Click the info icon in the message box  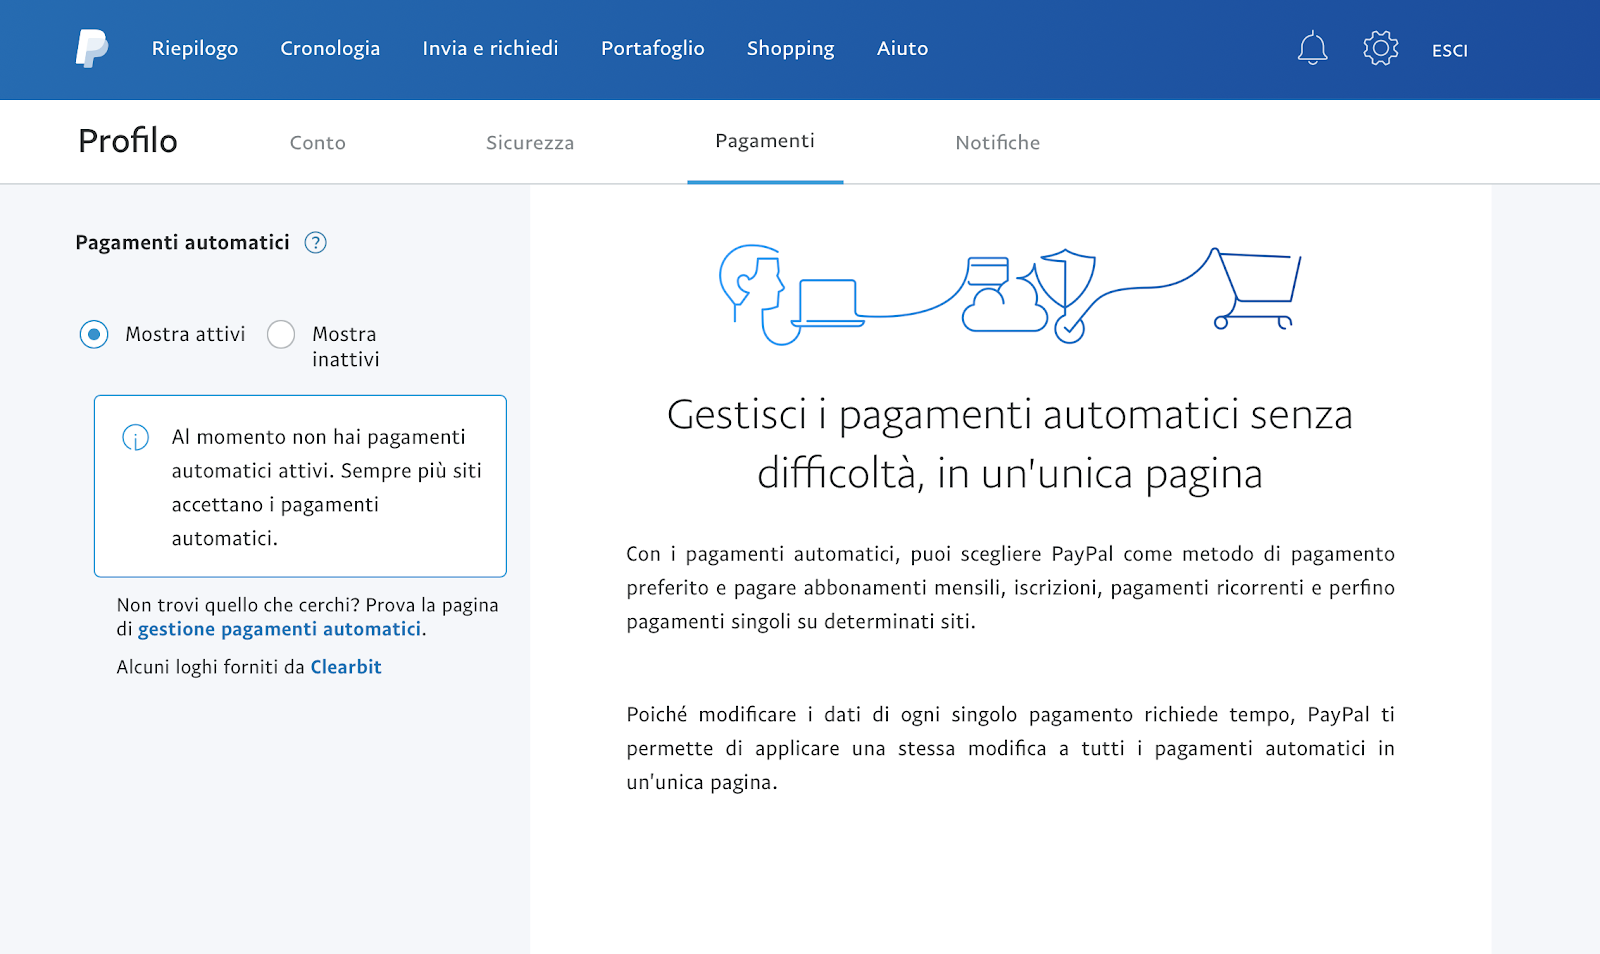coord(135,437)
